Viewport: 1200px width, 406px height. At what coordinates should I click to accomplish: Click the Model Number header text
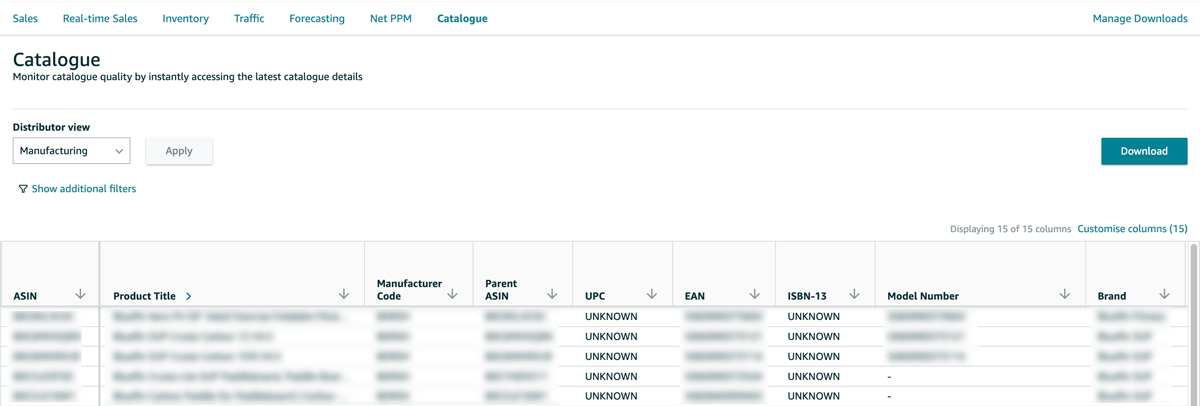tap(923, 296)
